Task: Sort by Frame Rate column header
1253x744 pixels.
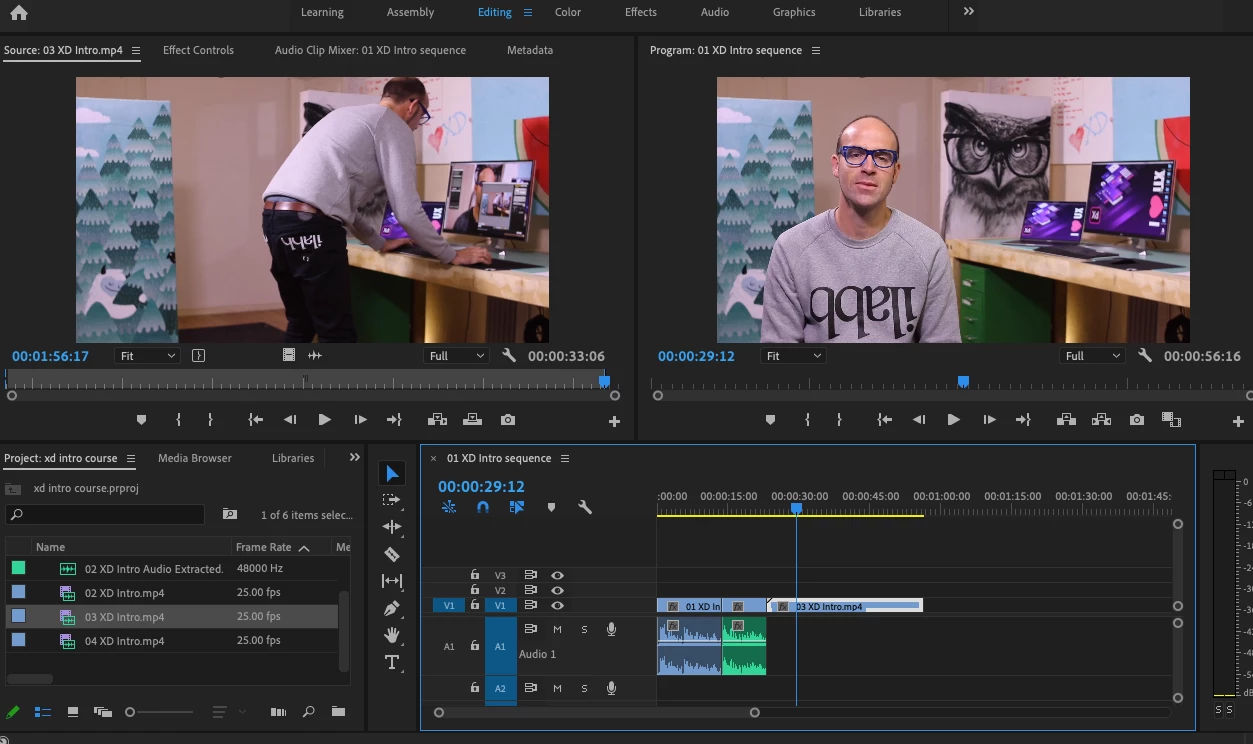Action: click(x=263, y=547)
